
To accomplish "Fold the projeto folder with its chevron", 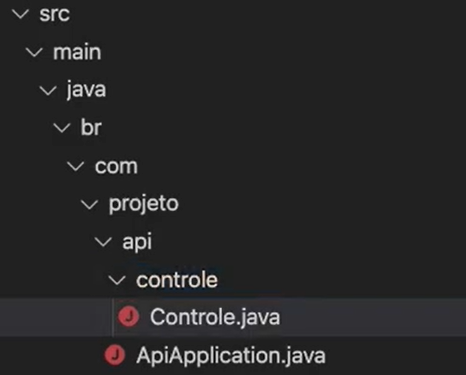I will click(x=90, y=204).
